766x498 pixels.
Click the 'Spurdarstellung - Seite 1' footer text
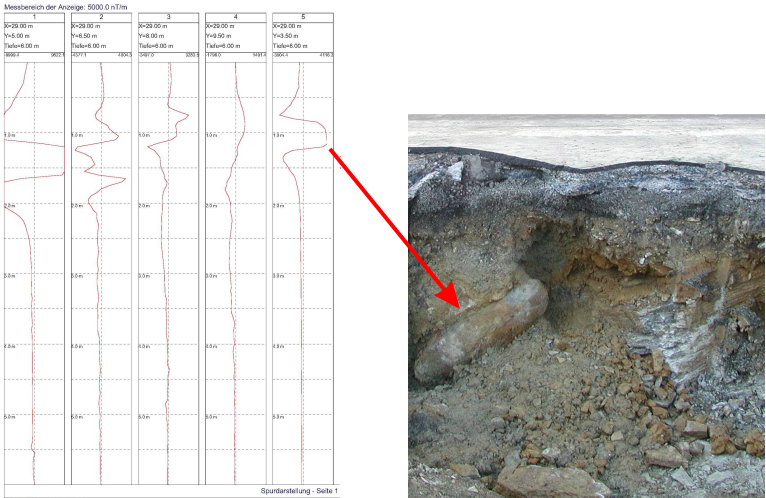pyautogui.click(x=298, y=490)
